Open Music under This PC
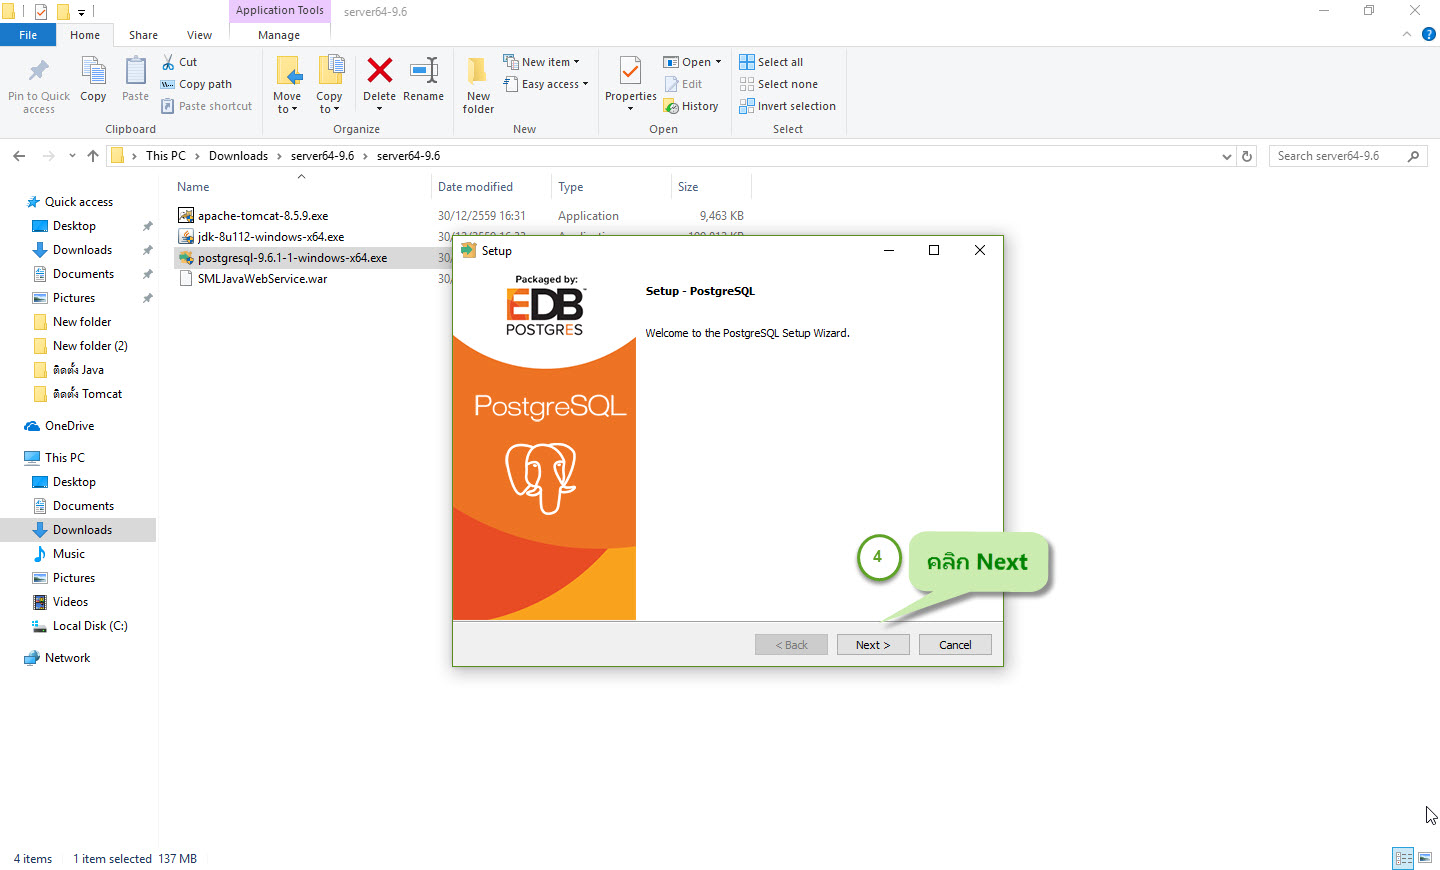This screenshot has width=1440, height=870. (x=68, y=554)
